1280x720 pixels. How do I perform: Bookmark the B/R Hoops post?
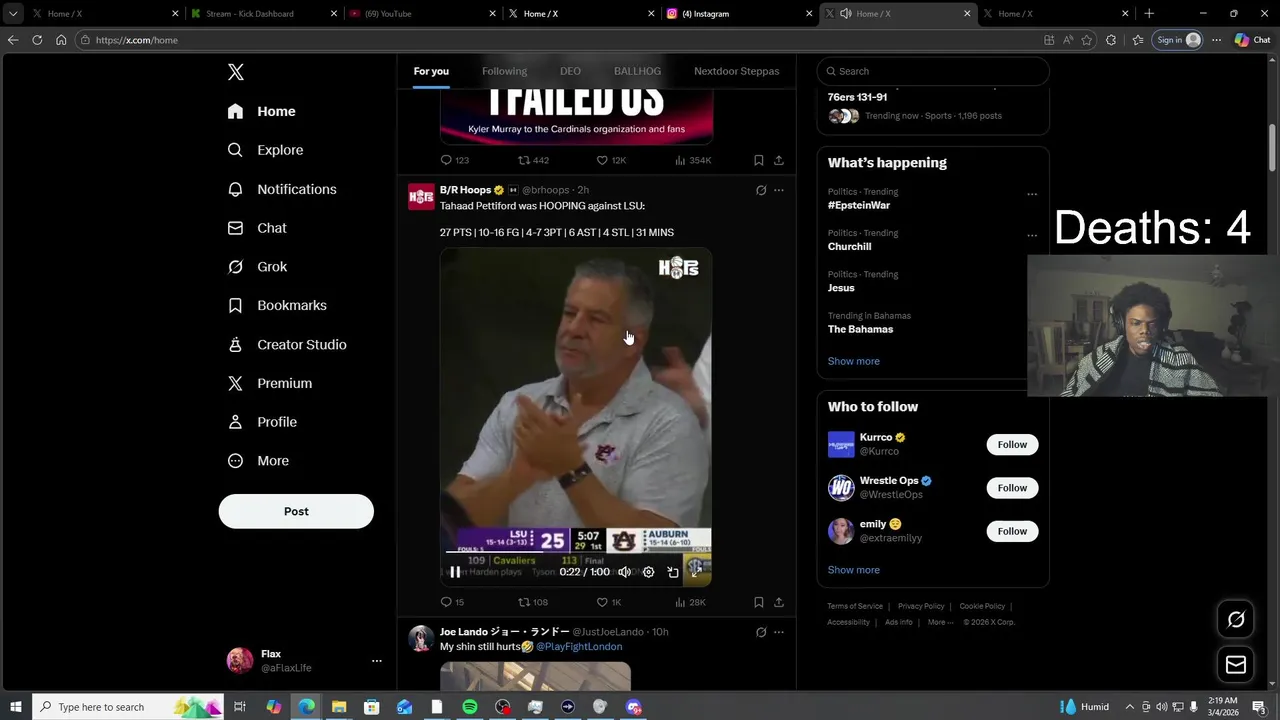759,602
